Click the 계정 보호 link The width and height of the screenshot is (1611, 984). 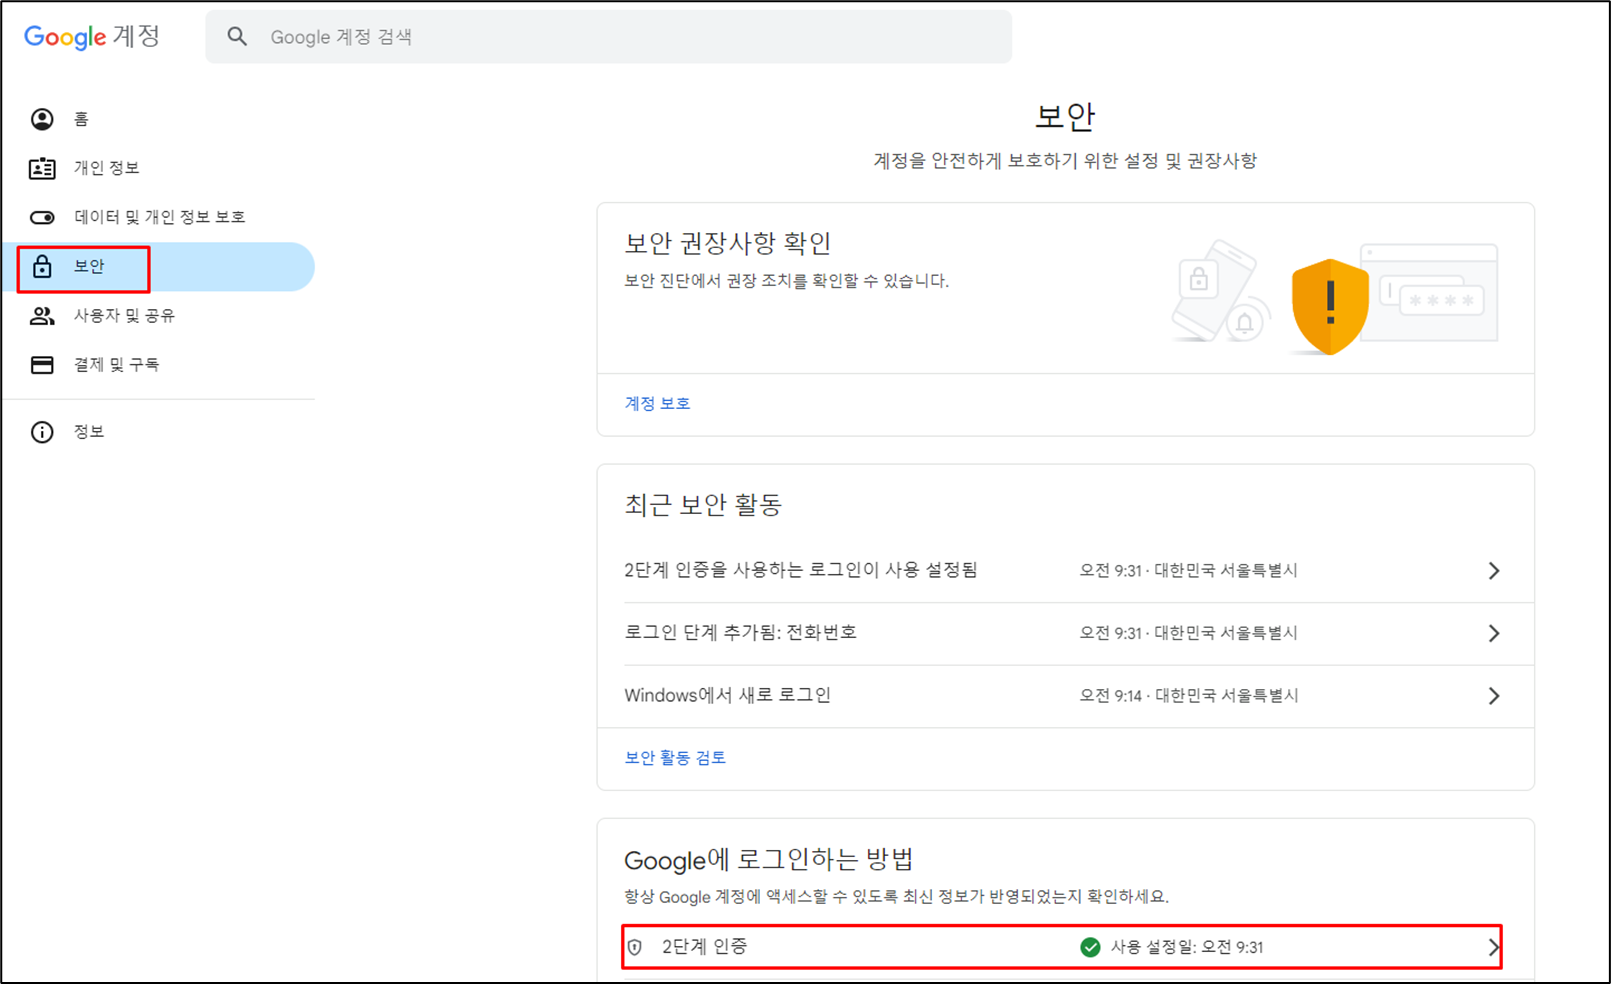tap(657, 403)
